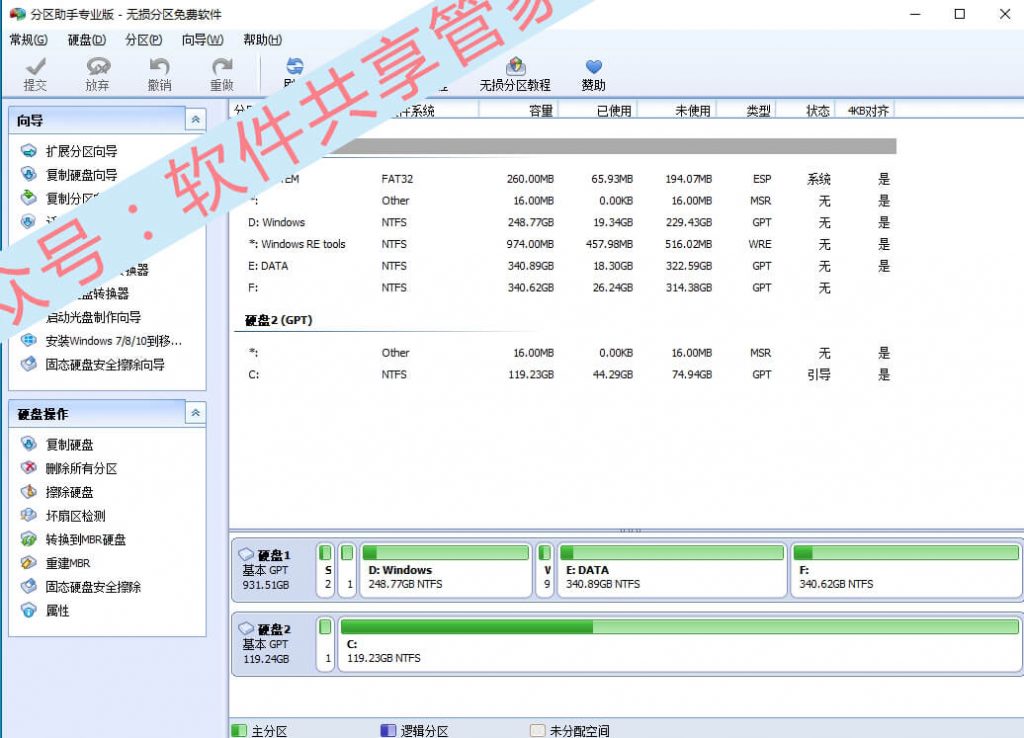Sort by the 4KB对齐 column header
The width and height of the screenshot is (1024, 738).
pyautogui.click(x=865, y=110)
